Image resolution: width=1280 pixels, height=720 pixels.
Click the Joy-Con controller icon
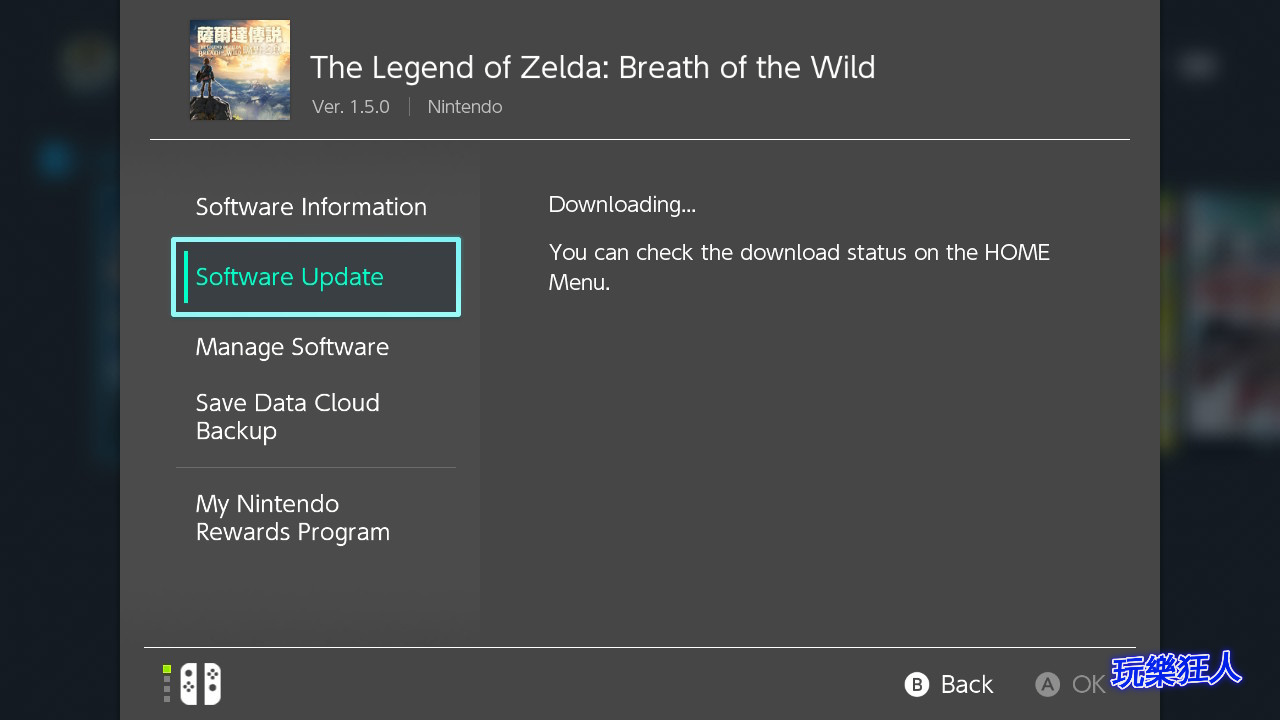pos(200,684)
